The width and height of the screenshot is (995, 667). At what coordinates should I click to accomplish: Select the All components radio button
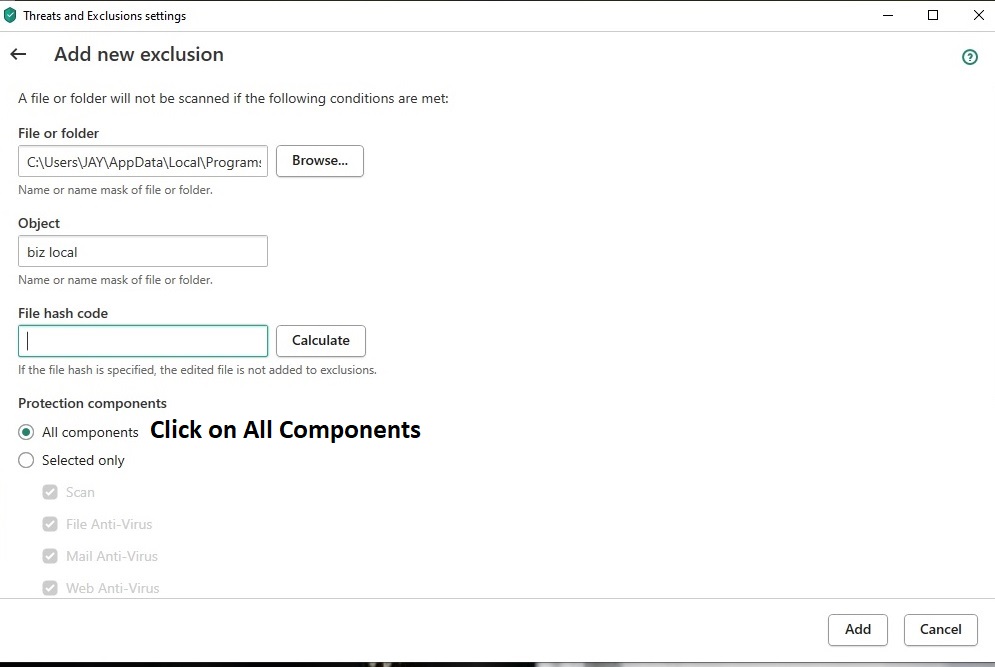pyautogui.click(x=26, y=432)
